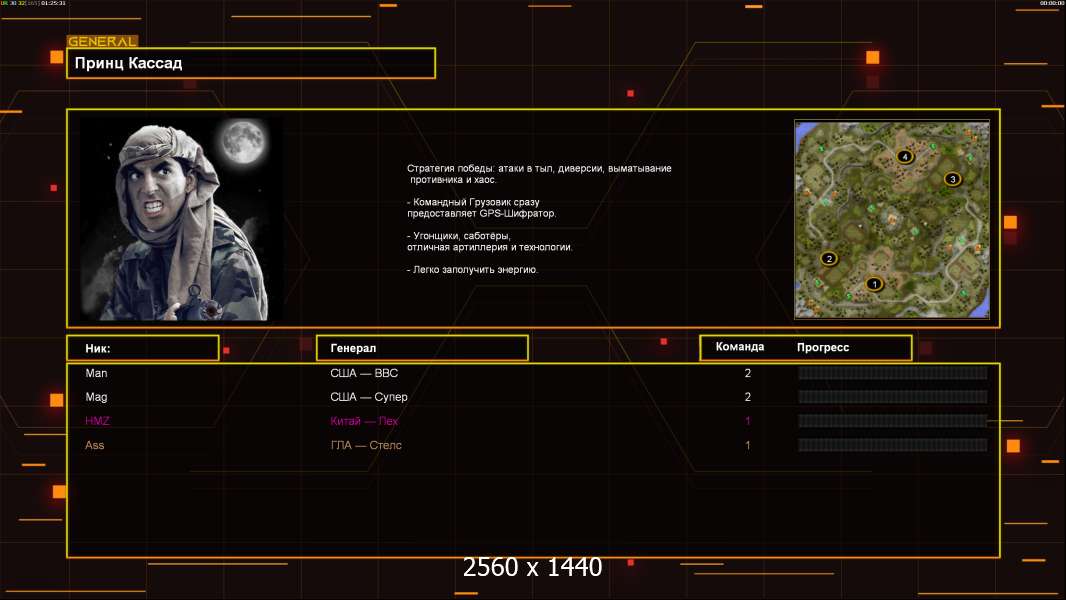Click the Прогресс column header
The image size is (1066, 600).
pos(823,347)
